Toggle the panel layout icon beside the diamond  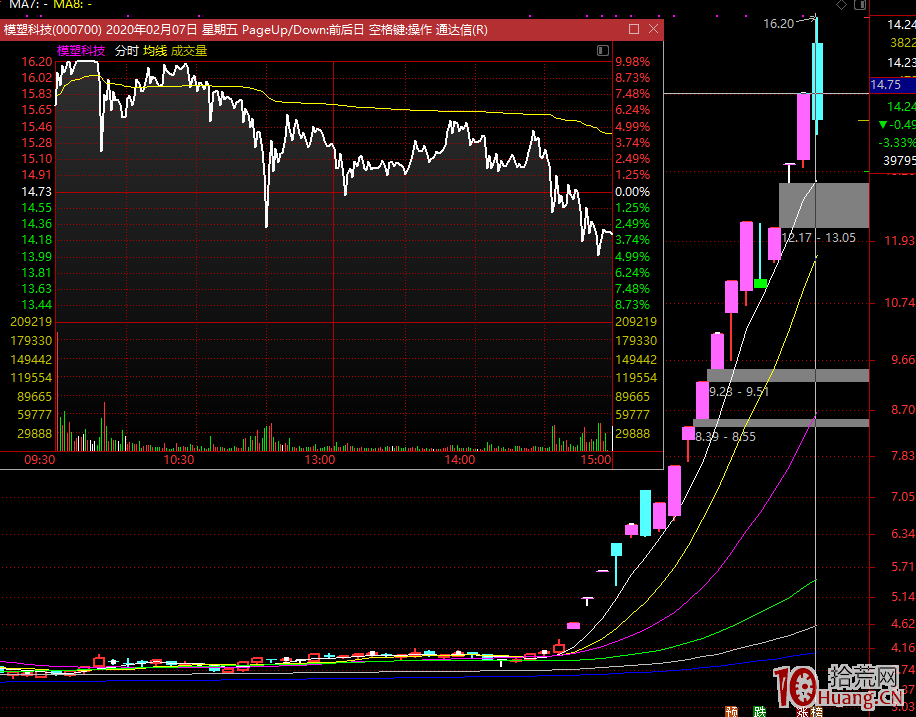click(860, 5)
